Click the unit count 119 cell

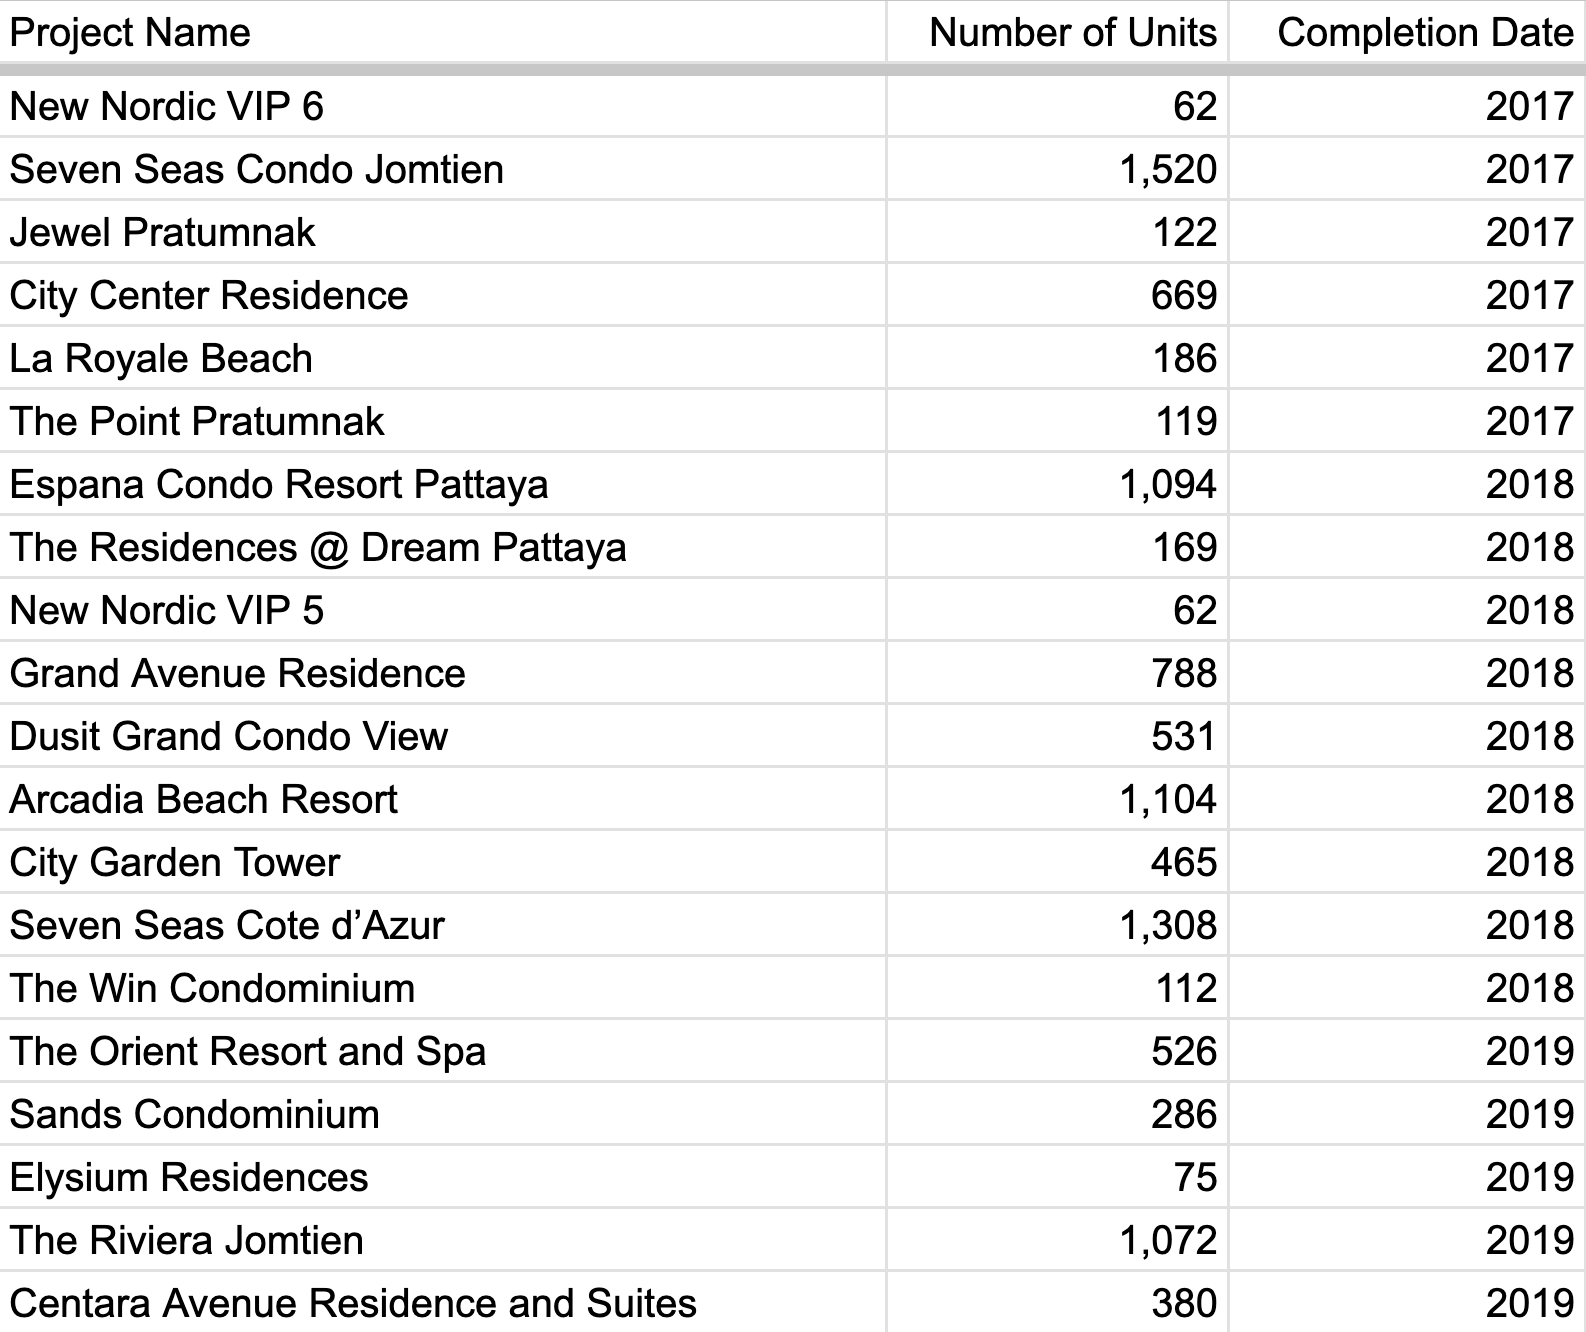(x=1057, y=421)
